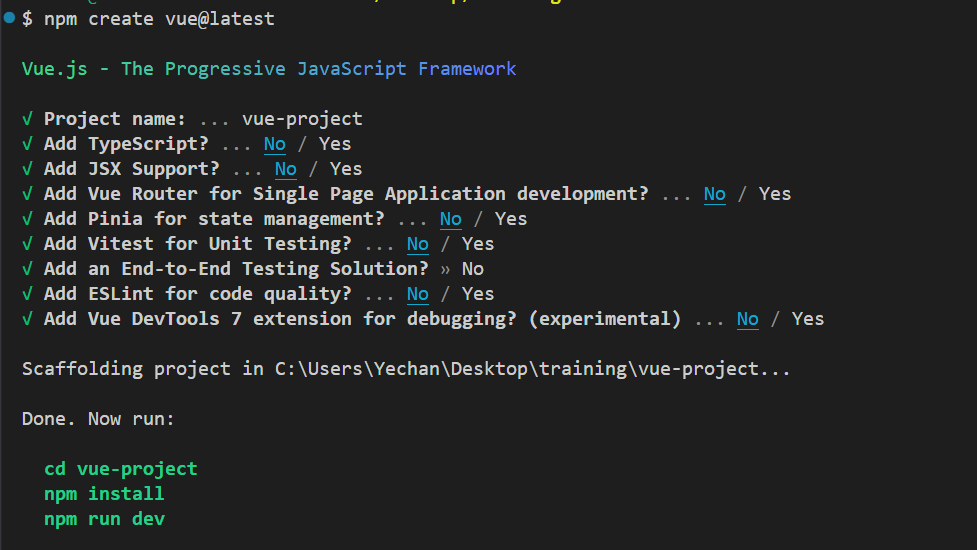This screenshot has width=977, height=550.
Task: Click 'Yes' on the ESLint code quality line
Action: pyautogui.click(x=478, y=293)
